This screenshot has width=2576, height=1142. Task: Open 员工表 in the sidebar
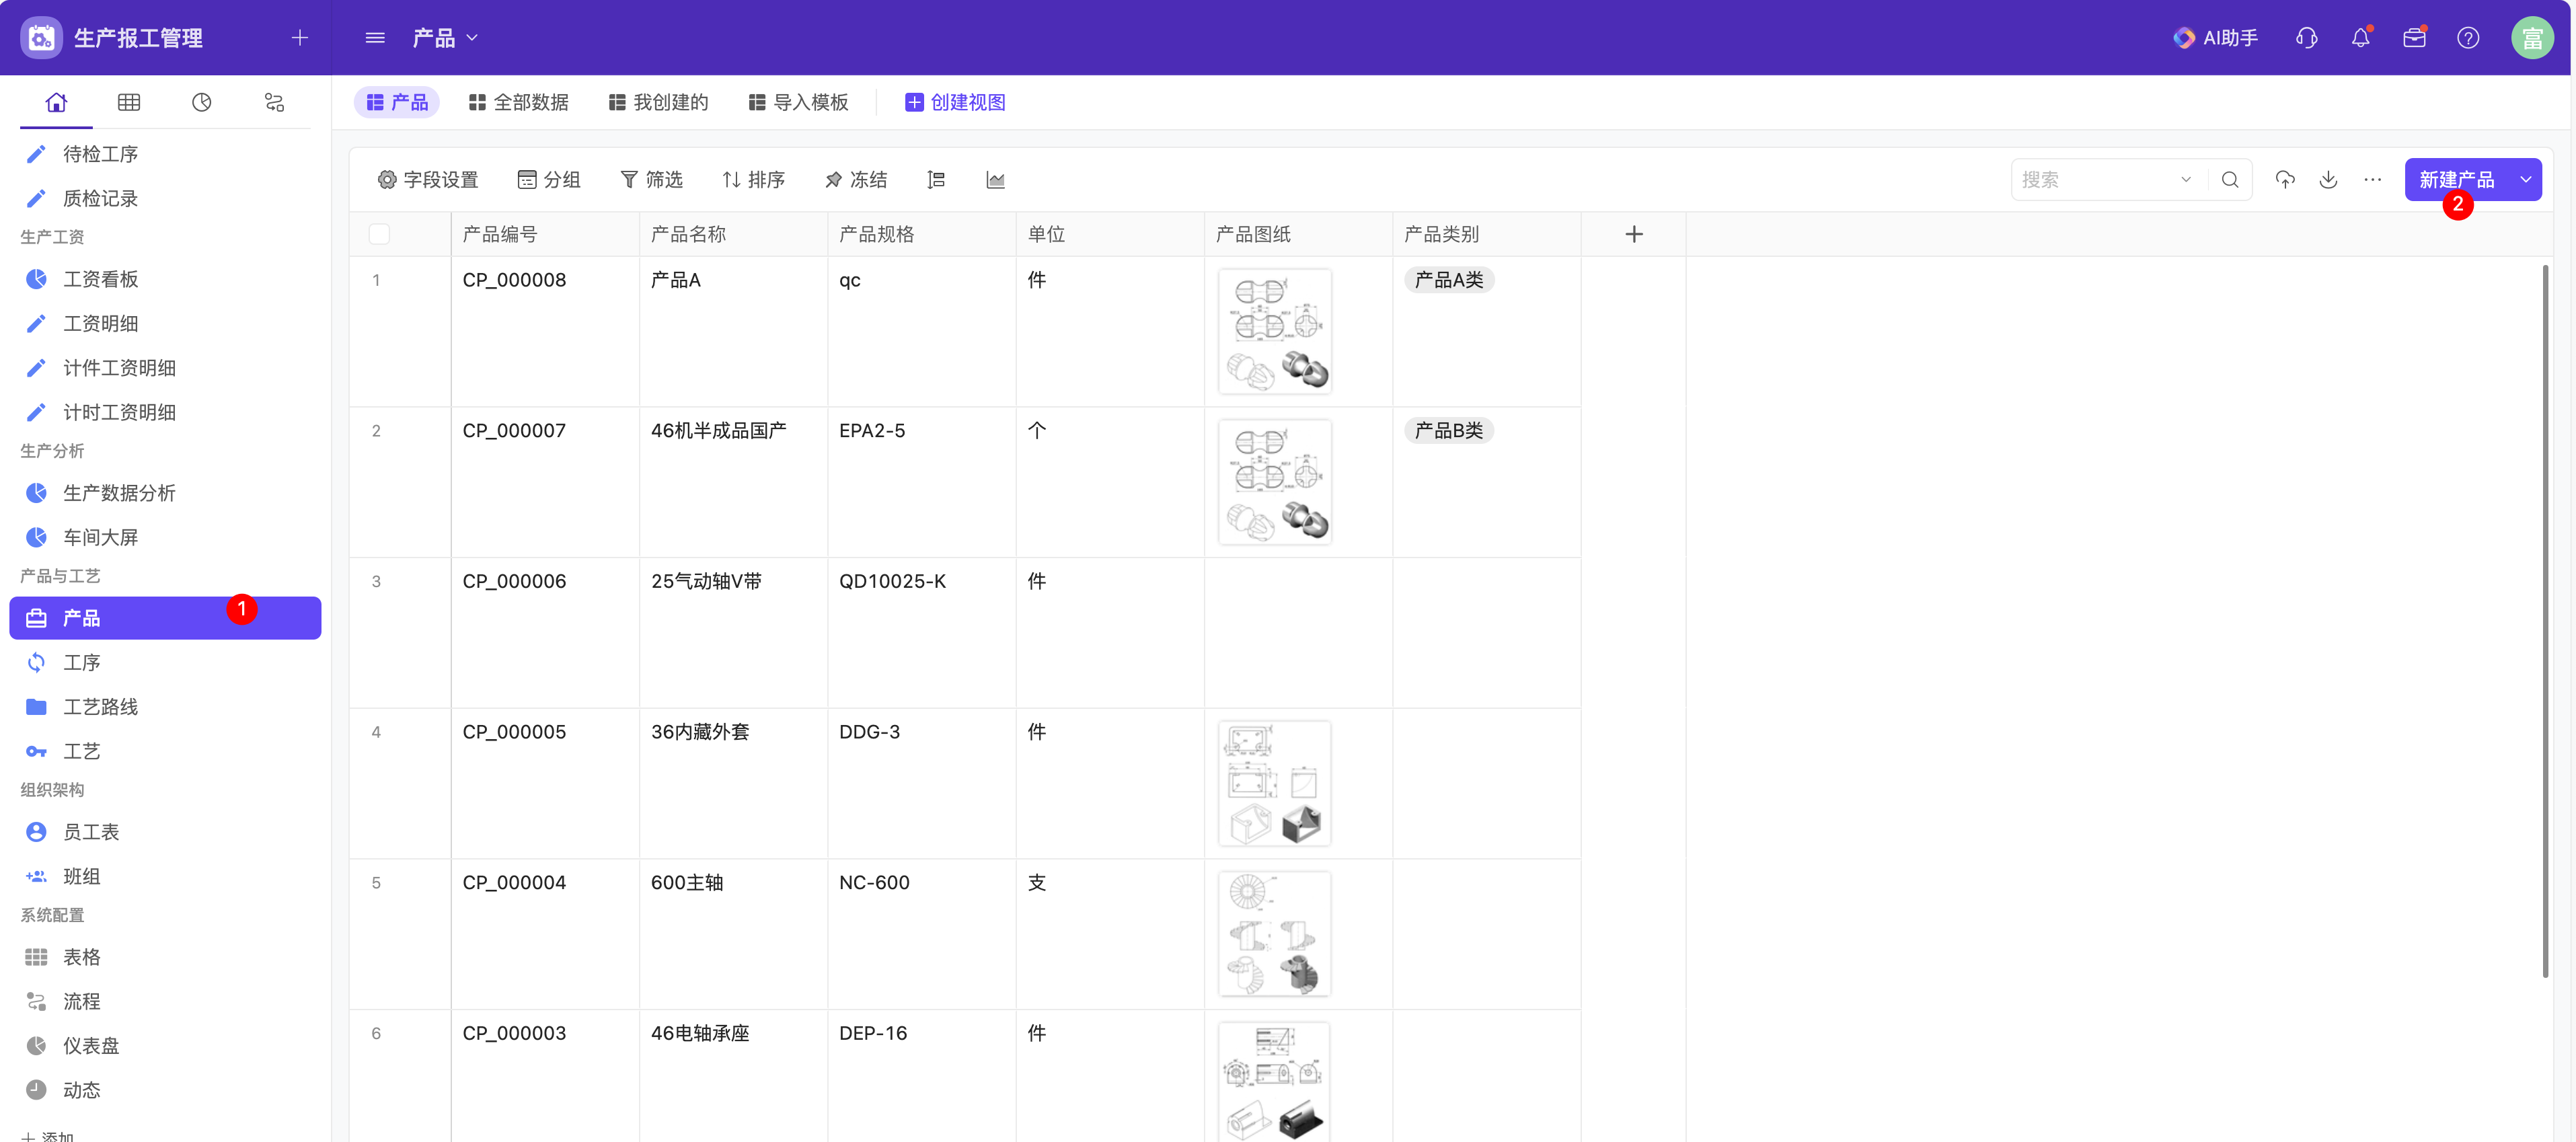[x=165, y=832]
